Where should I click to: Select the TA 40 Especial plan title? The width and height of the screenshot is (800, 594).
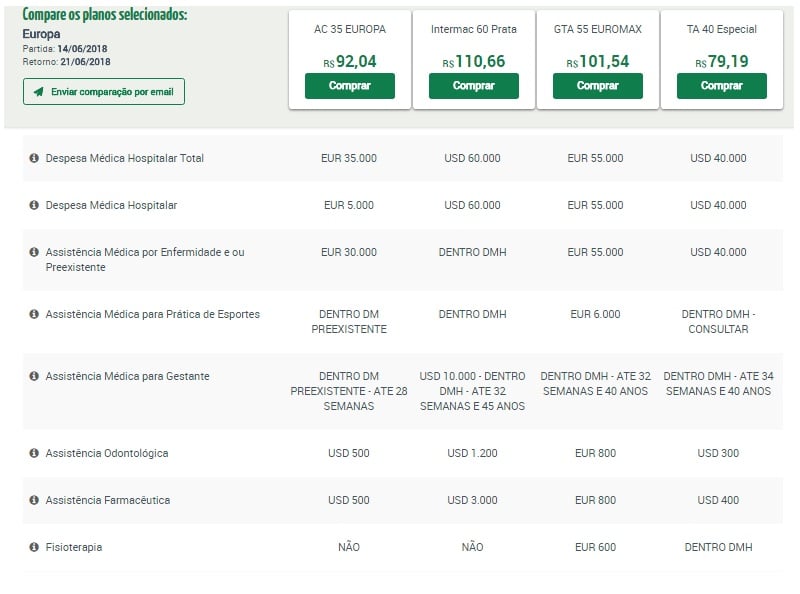tap(721, 30)
